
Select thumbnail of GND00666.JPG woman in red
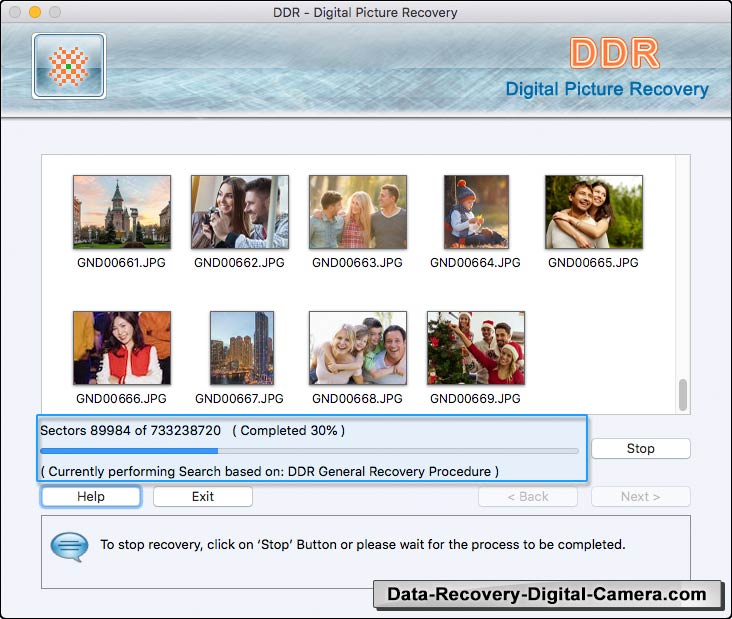122,348
